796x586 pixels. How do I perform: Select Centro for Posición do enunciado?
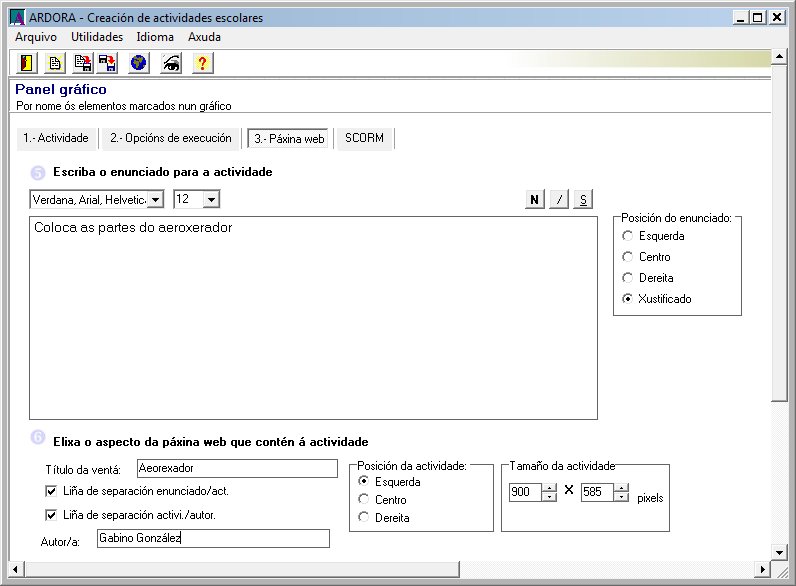[x=627, y=257]
